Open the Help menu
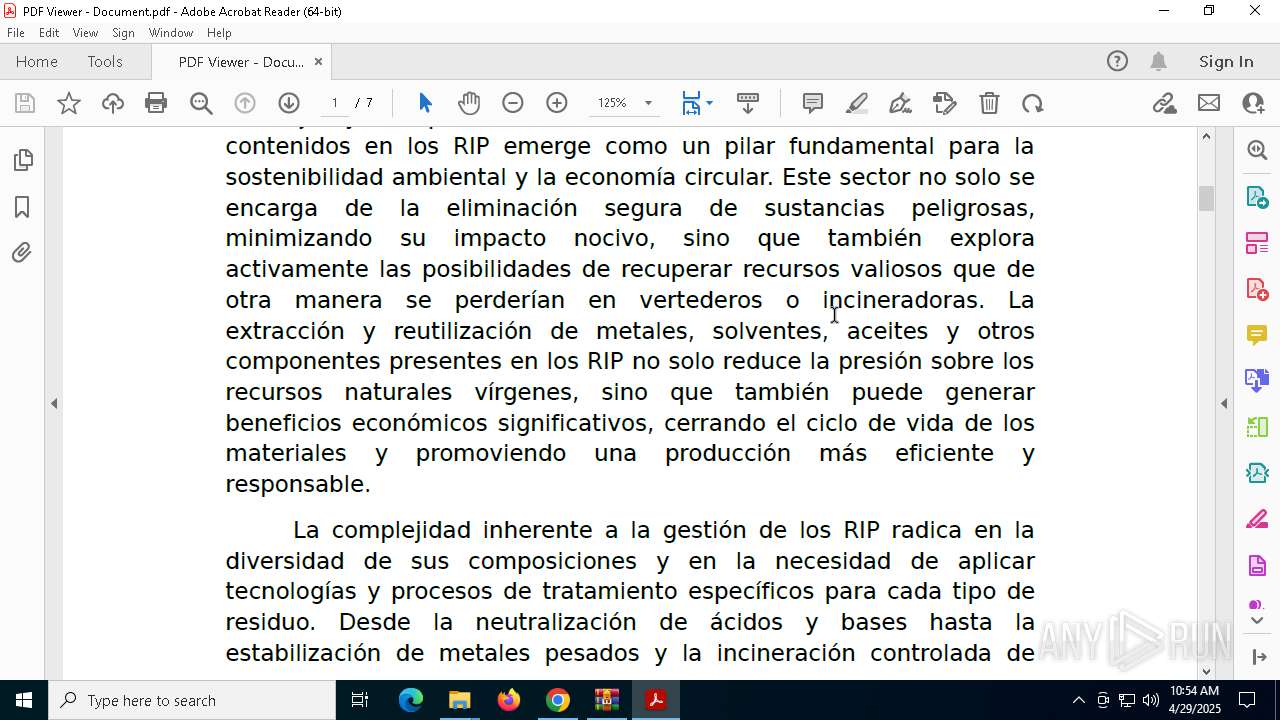 click(219, 33)
